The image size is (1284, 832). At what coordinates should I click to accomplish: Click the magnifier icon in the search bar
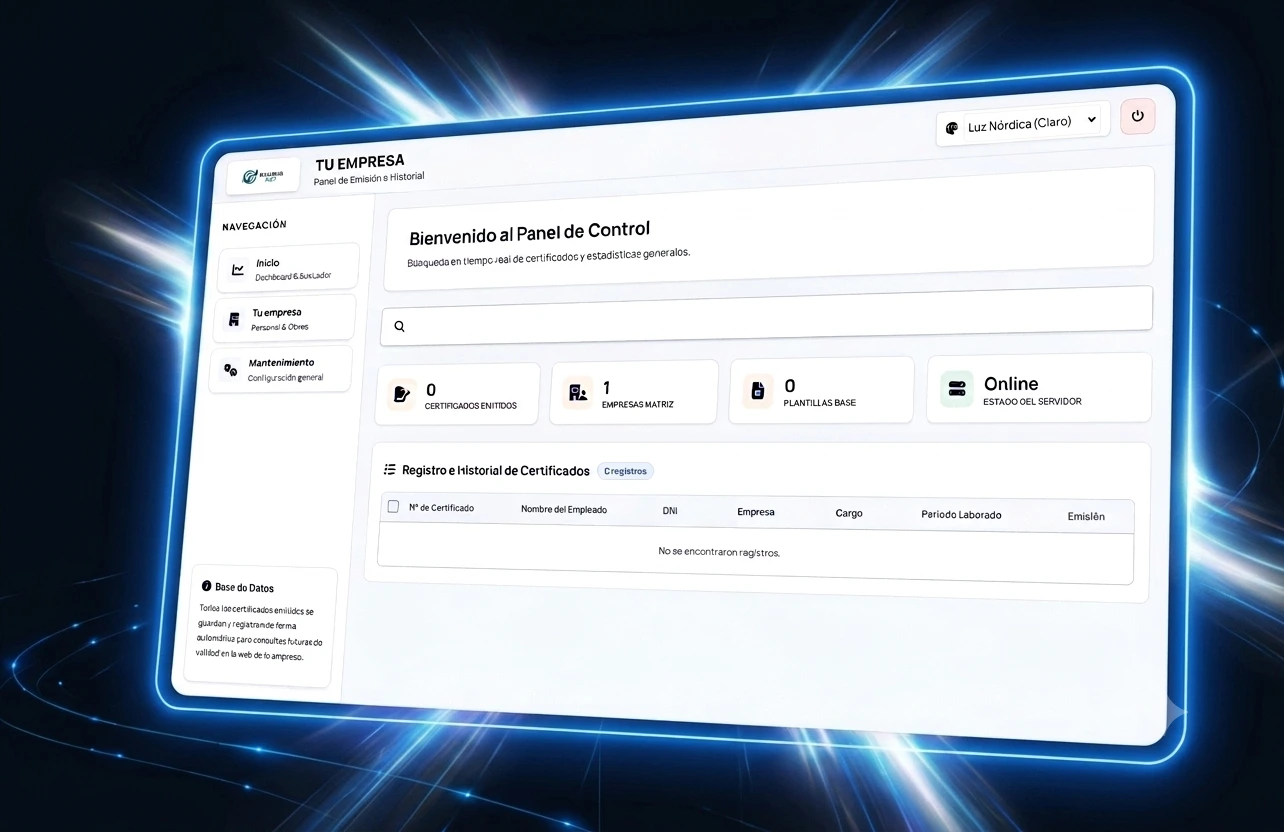399,326
